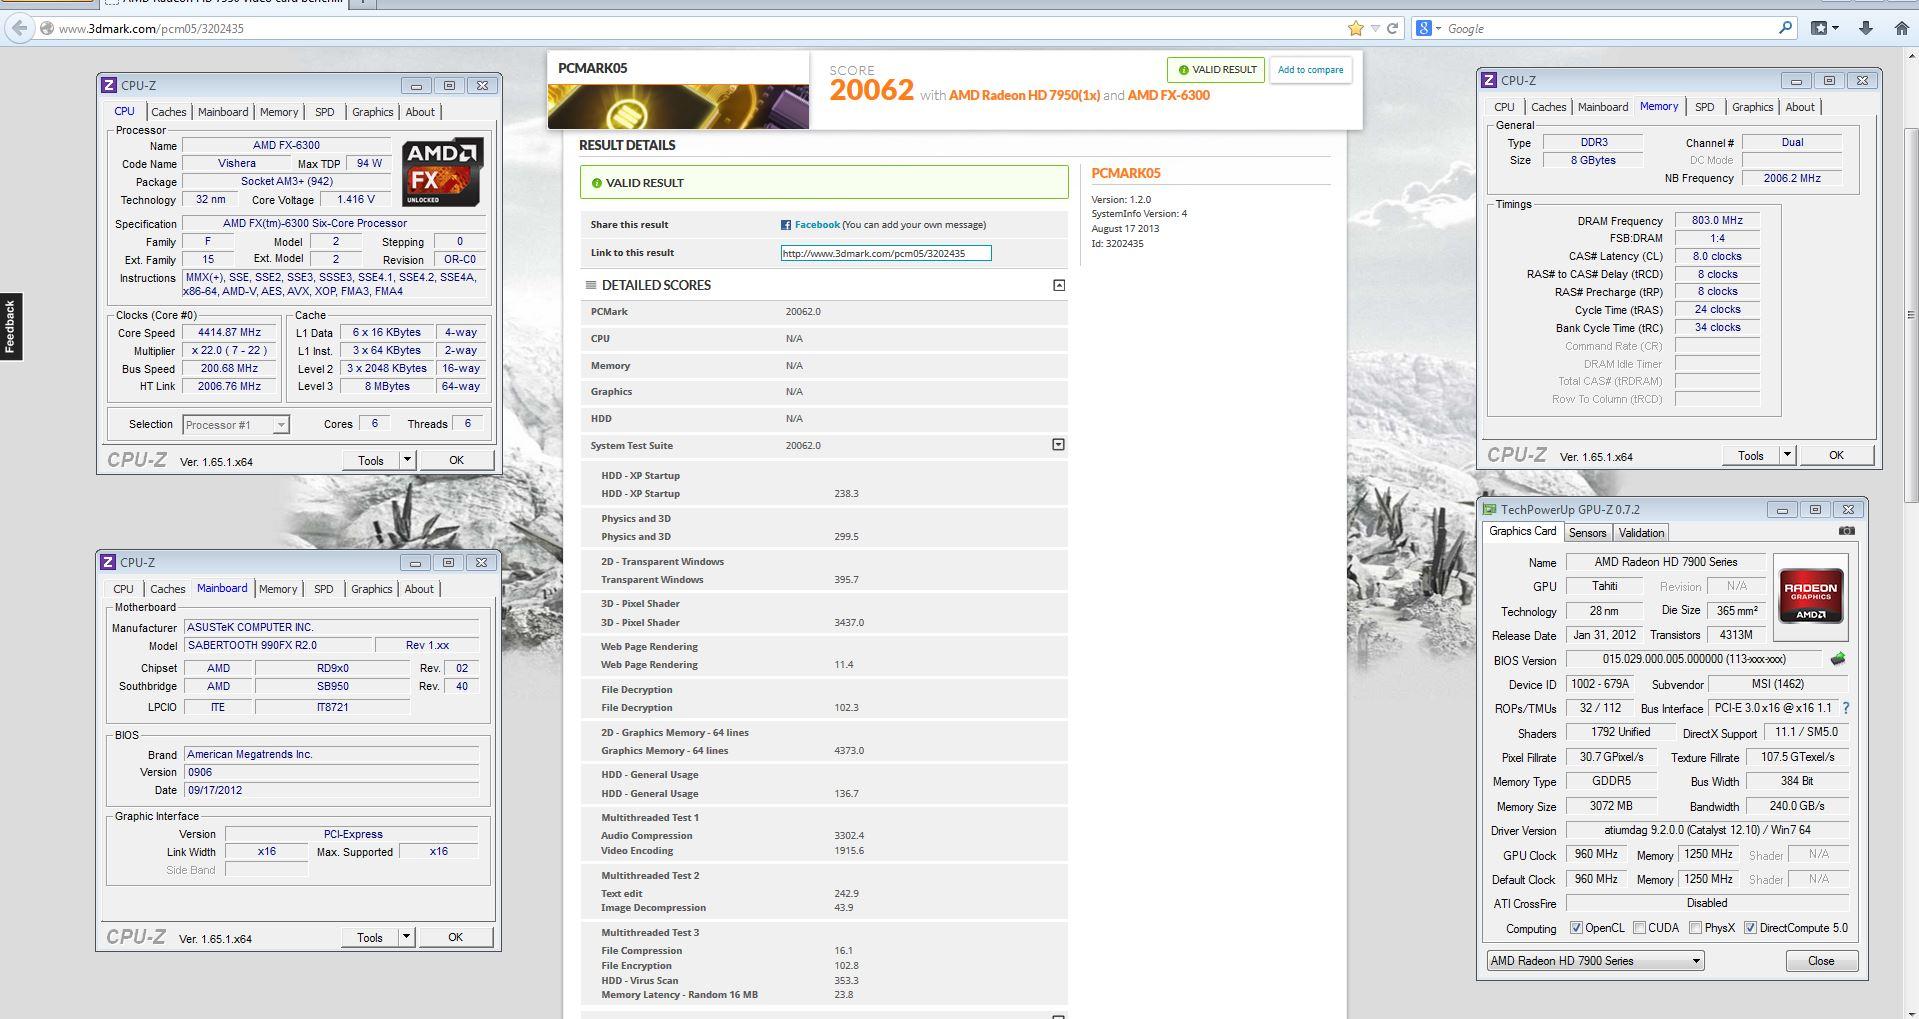The height and width of the screenshot is (1019, 1919).
Task: Click OK in the CPU-Z Mainboard window
Action: click(x=455, y=937)
